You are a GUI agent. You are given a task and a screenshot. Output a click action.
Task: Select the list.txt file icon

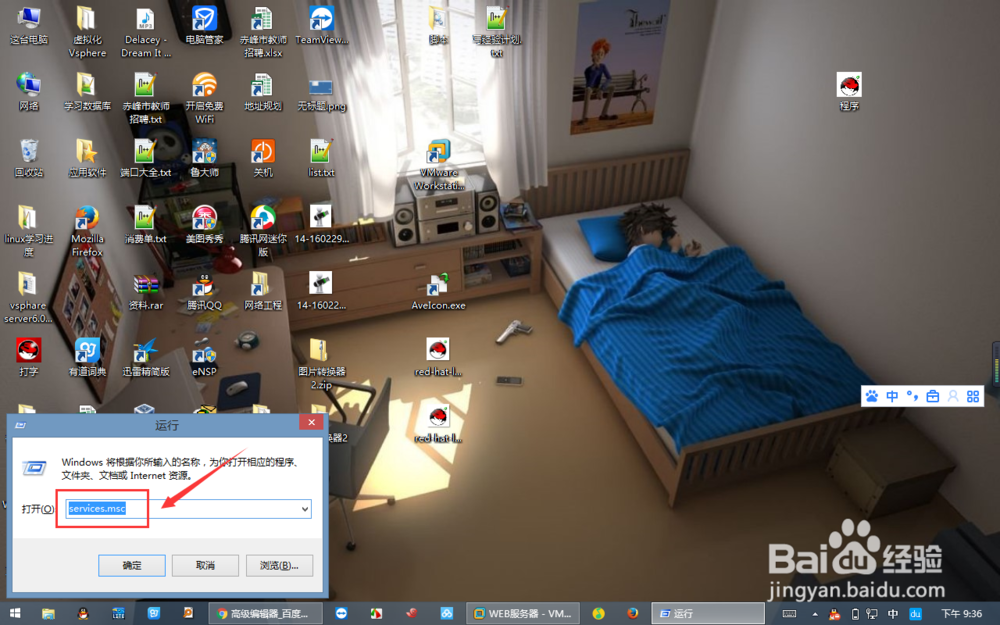pyautogui.click(x=321, y=158)
